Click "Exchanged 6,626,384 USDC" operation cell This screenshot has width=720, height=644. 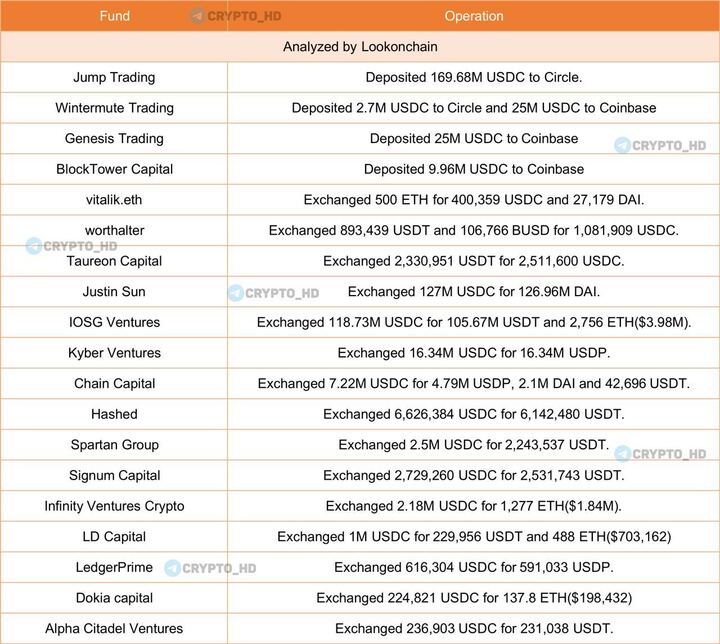click(474, 414)
